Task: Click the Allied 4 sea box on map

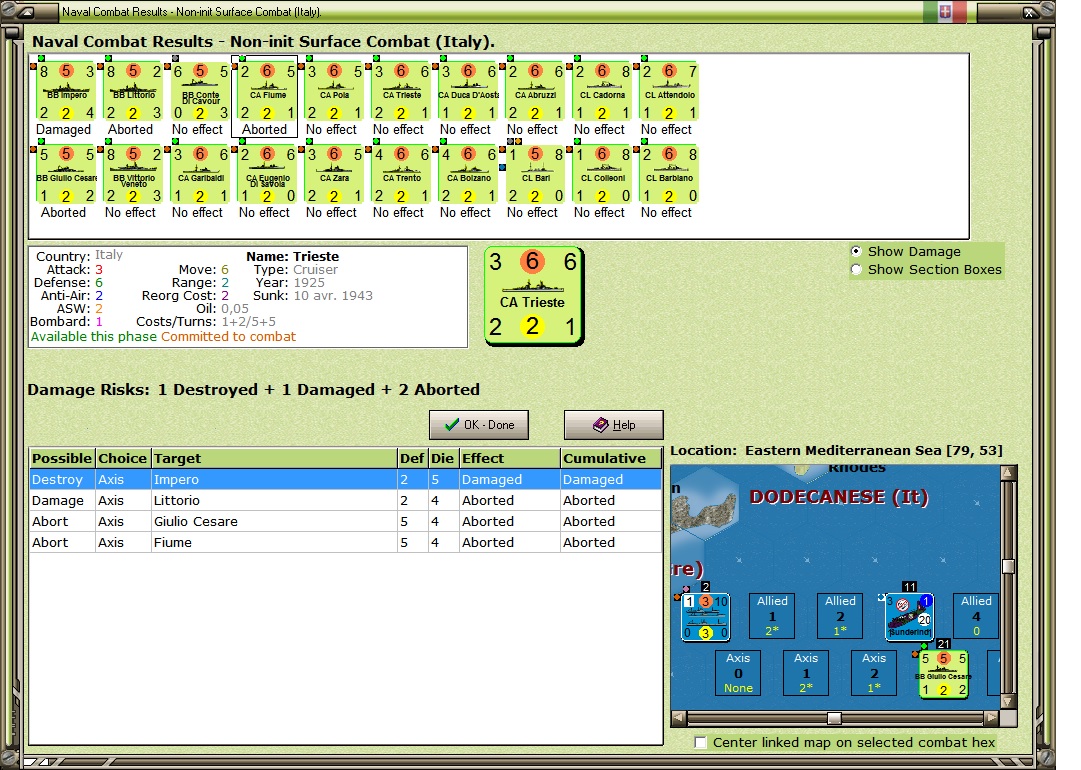Action: click(976, 616)
